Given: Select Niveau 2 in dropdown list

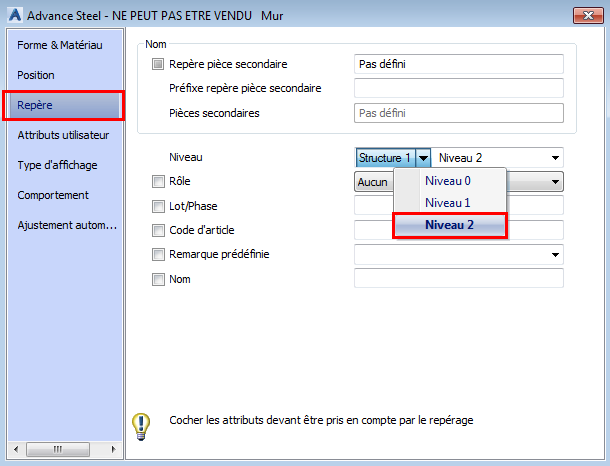Looking at the screenshot, I should pyautogui.click(x=450, y=225).
